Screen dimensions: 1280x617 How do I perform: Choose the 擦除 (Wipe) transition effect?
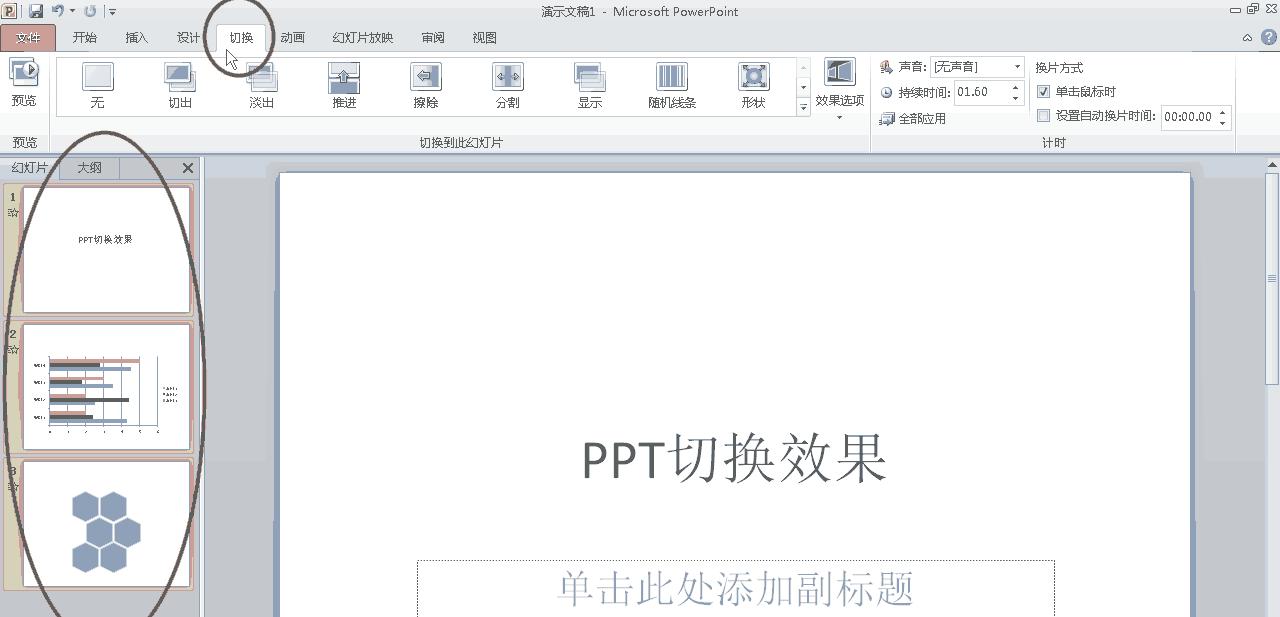pyautogui.click(x=425, y=84)
